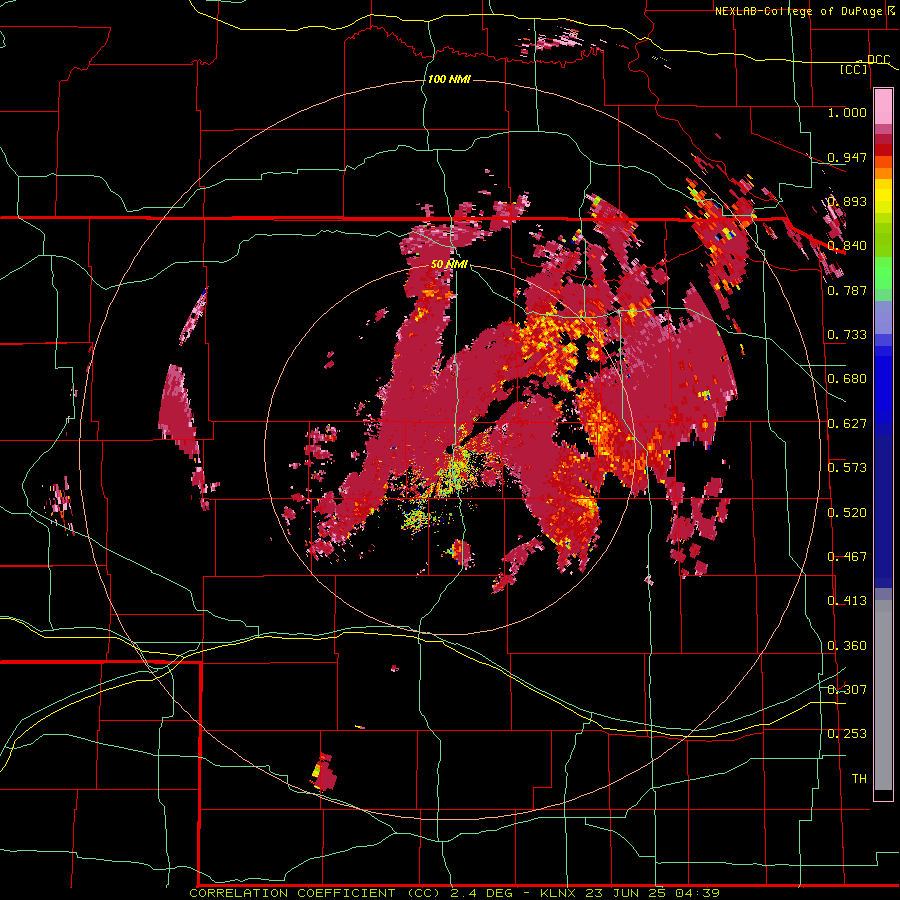Click the 50 NMI range ring label
Image resolution: width=900 pixels, height=900 pixels.
point(449,264)
